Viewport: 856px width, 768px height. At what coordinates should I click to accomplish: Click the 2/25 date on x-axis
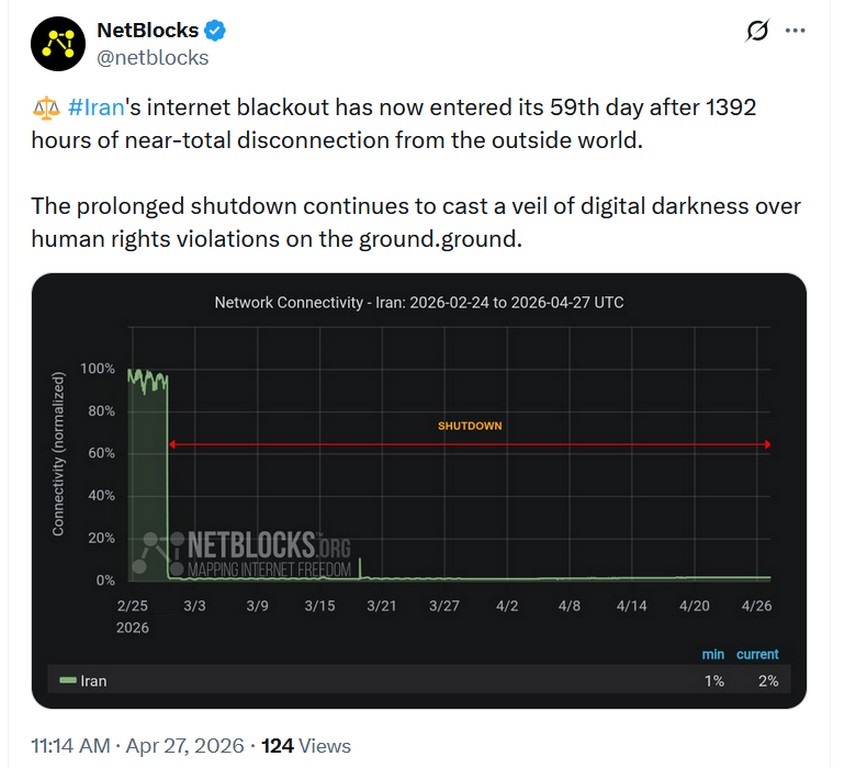pyautogui.click(x=133, y=606)
